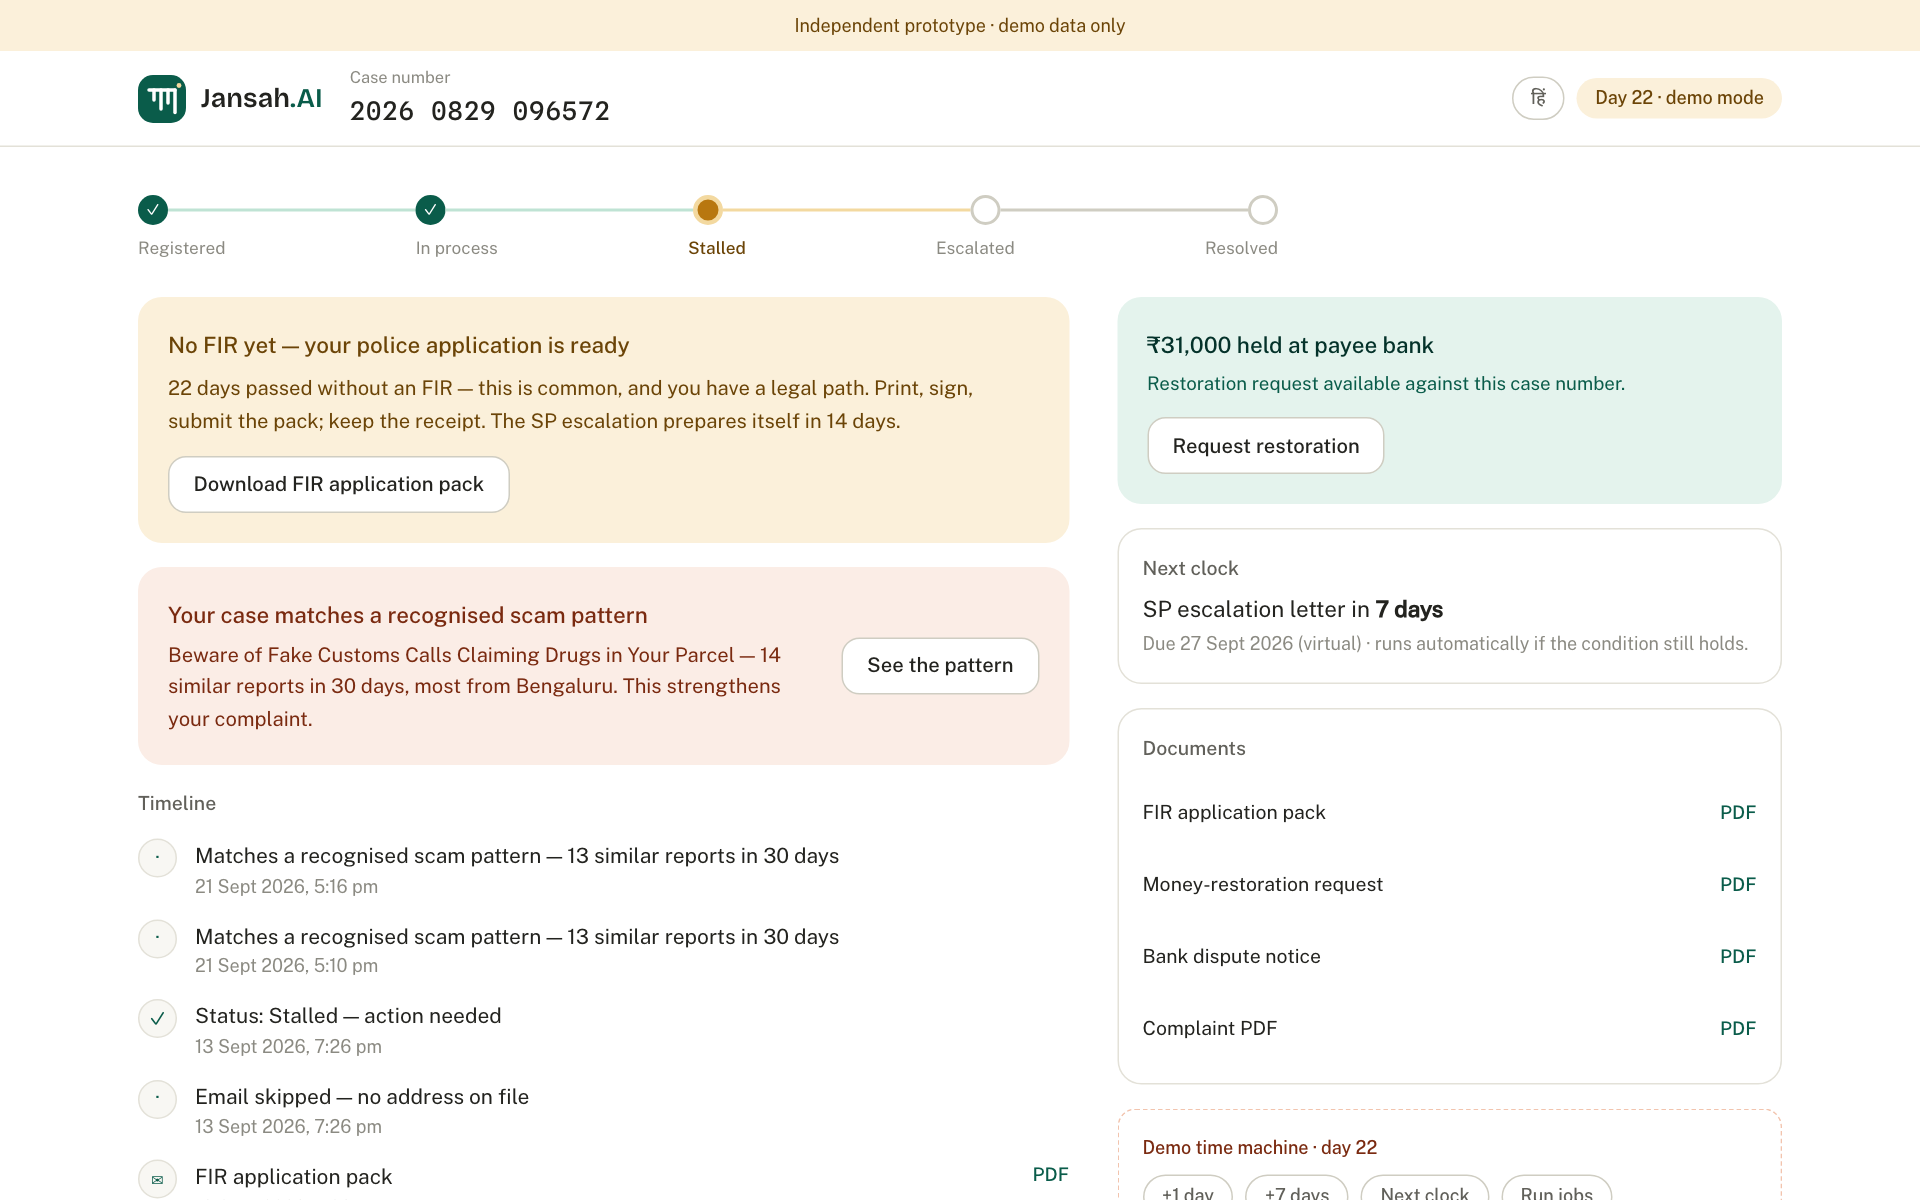Image resolution: width=1920 pixels, height=1200 pixels.
Task: Select the Stalled progress marker
Action: click(x=708, y=210)
